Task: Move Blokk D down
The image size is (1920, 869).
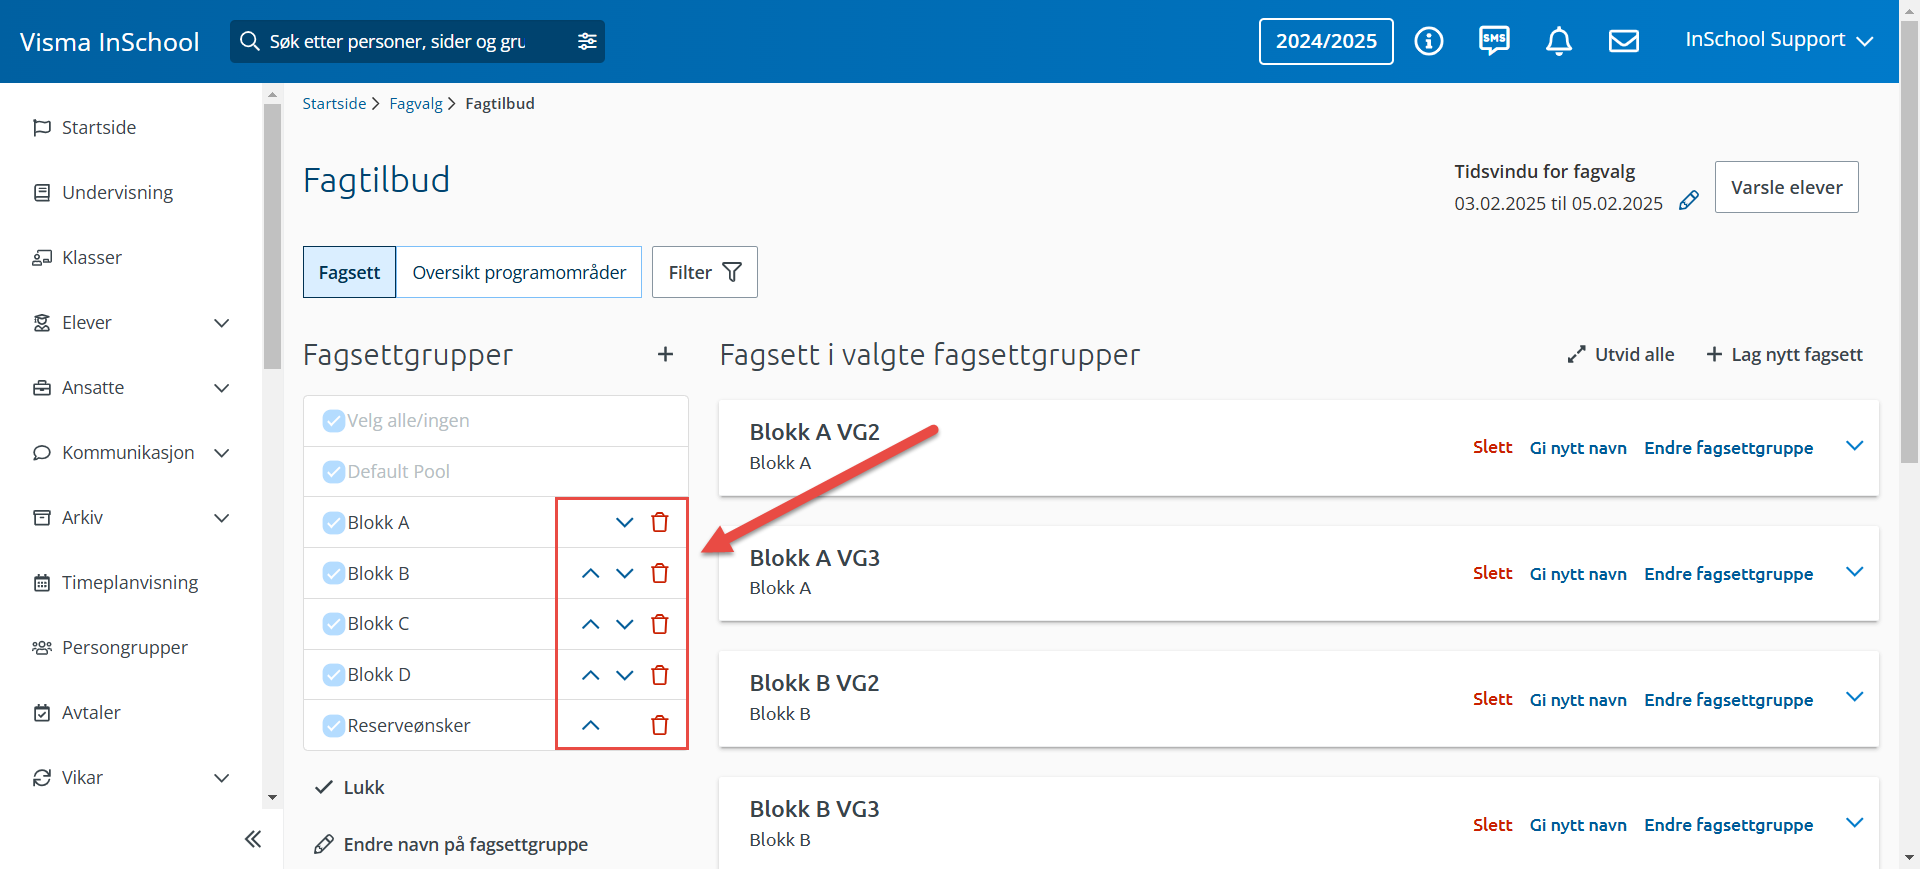Action: (x=625, y=675)
